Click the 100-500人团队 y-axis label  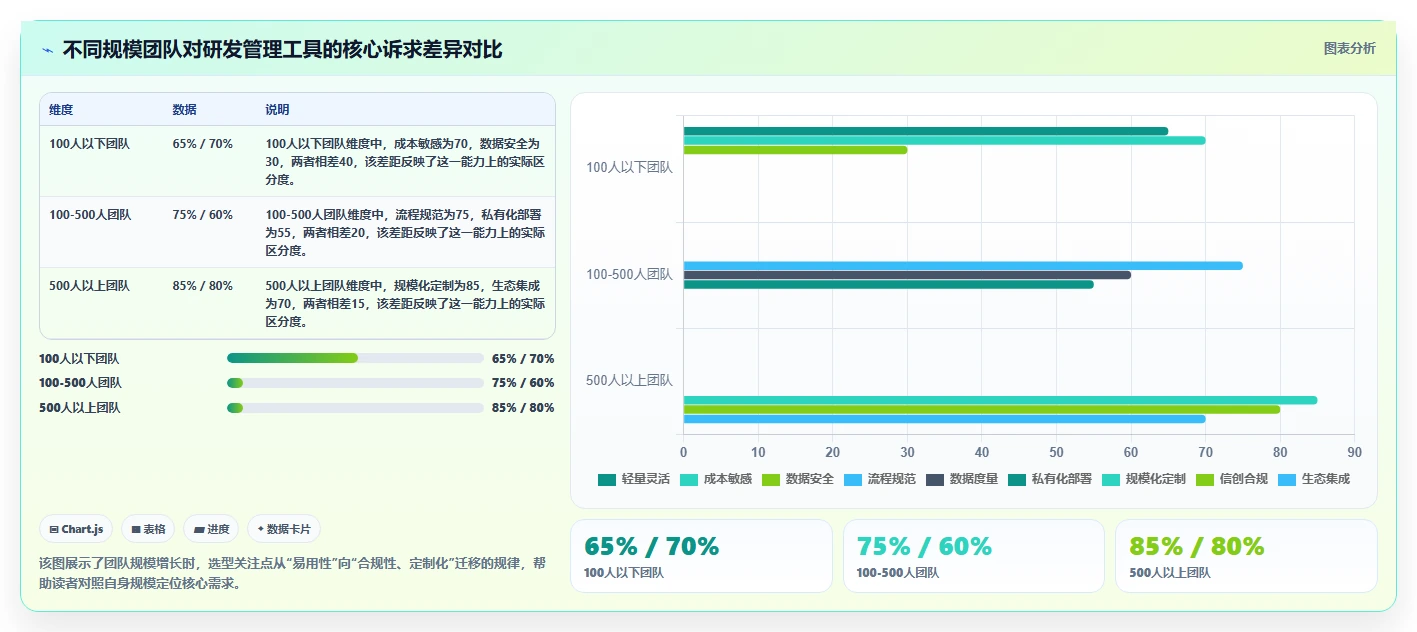(629, 274)
